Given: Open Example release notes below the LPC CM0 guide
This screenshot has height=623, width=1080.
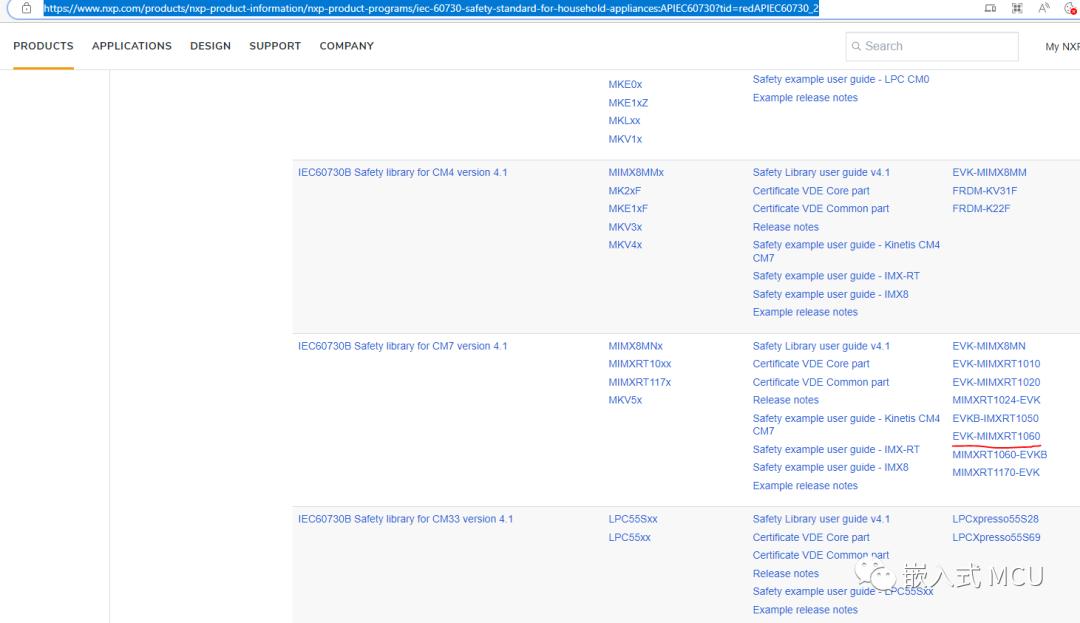Looking at the screenshot, I should 805,98.
